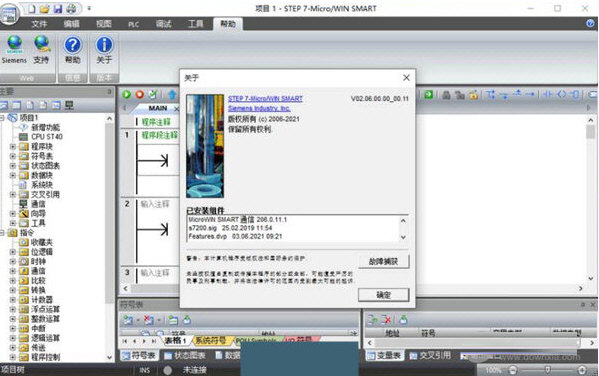Click the Print icon in quick access bar
Screen dimensions: 599x376
click(x=71, y=8)
